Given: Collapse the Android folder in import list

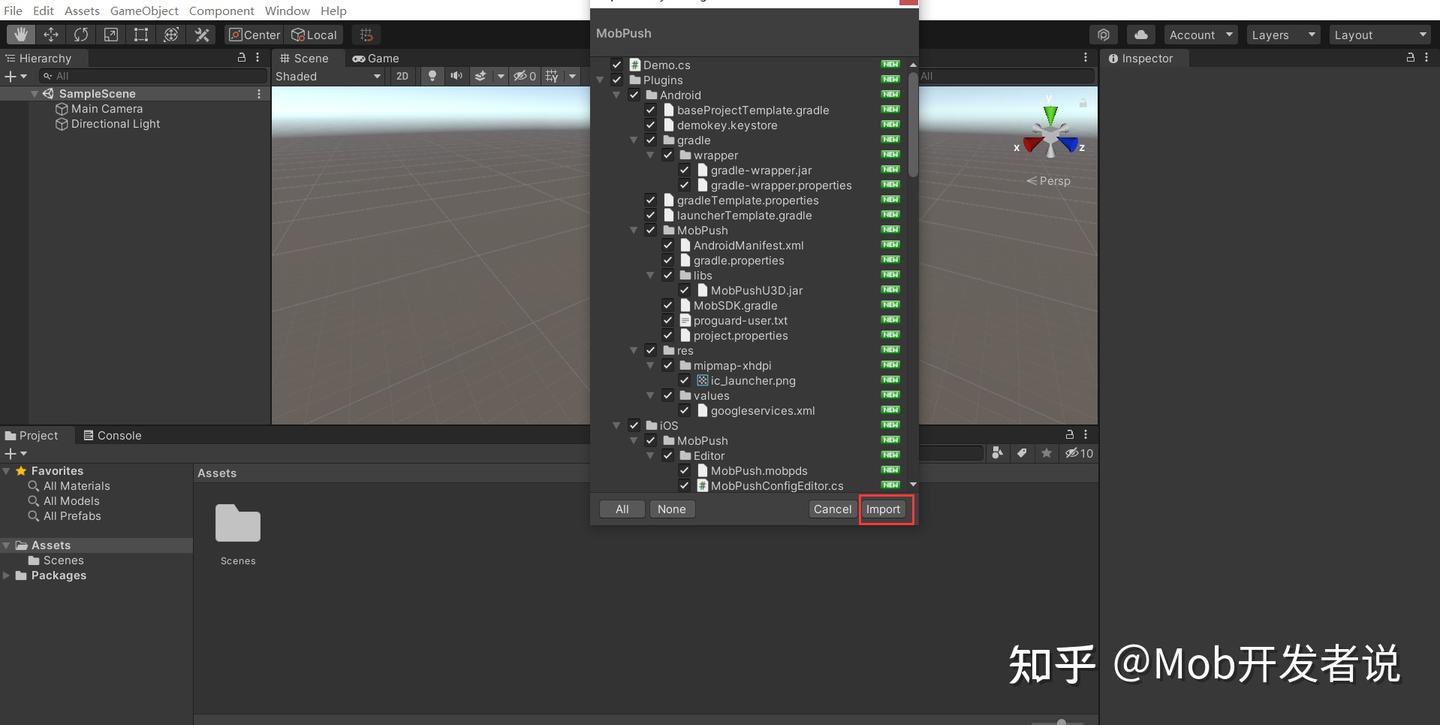Looking at the screenshot, I should (x=617, y=95).
